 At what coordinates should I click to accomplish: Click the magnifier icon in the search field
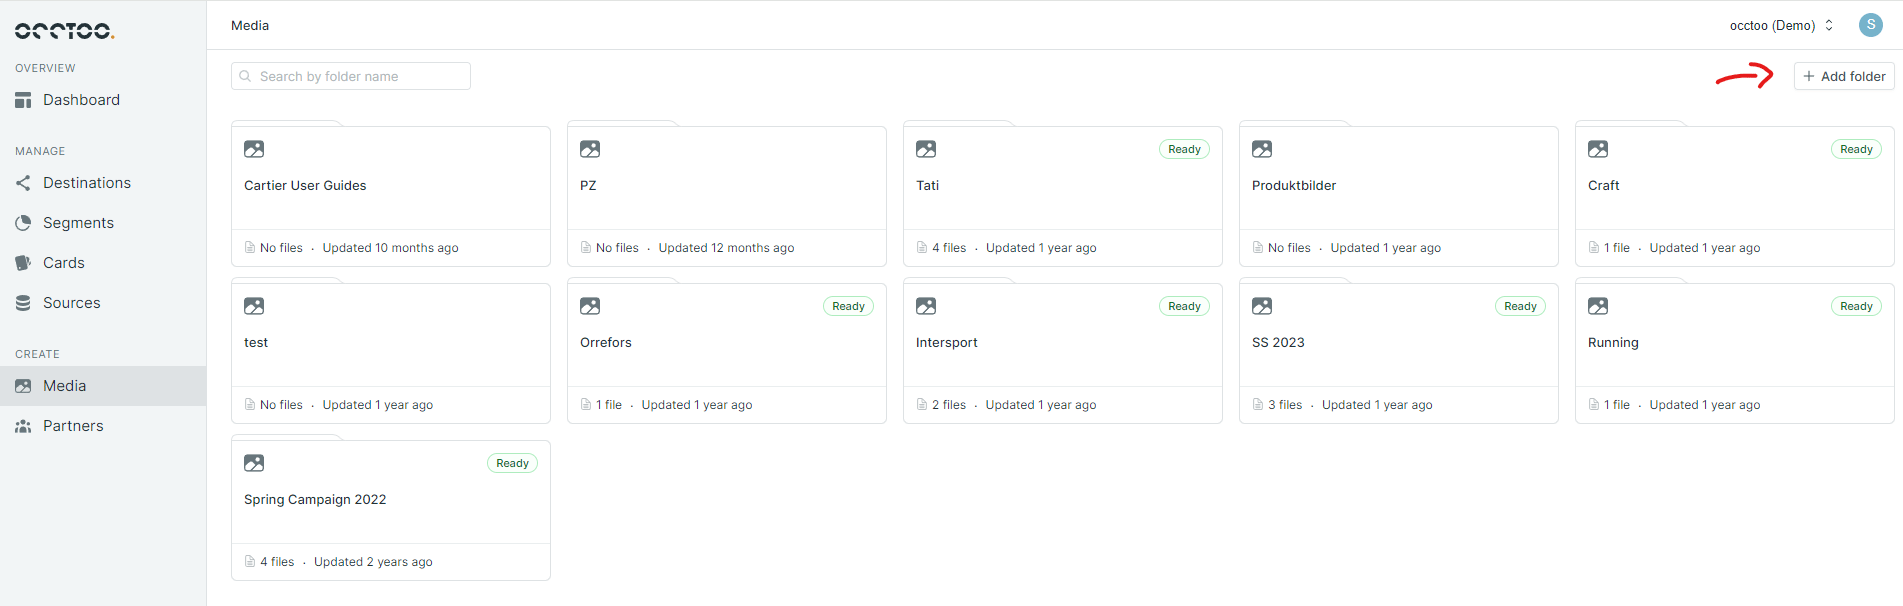[x=245, y=76]
